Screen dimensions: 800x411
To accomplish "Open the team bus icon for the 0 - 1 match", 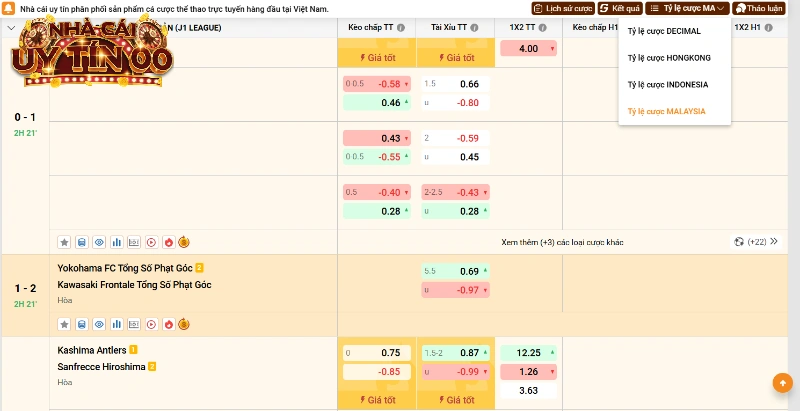I will point(81,242).
